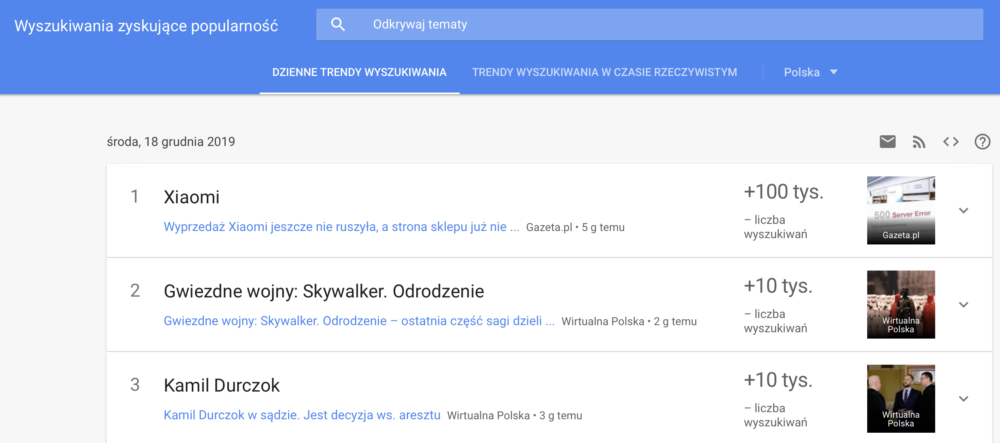
Task: Click Kamil Durczok '+10 tys.' search count
Action: [x=778, y=381]
